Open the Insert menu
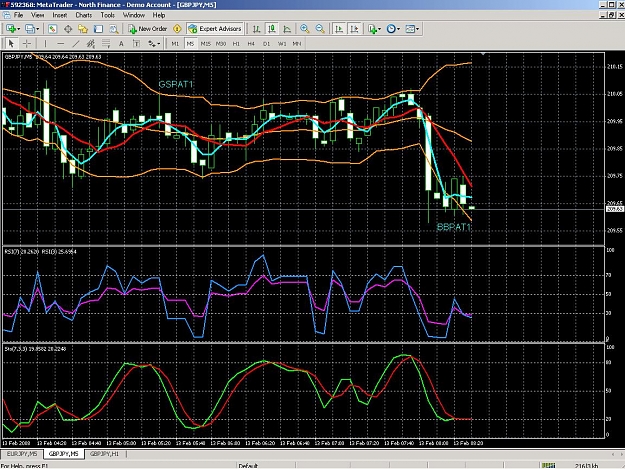Viewport: 625px width, 469px height. (x=60, y=15)
